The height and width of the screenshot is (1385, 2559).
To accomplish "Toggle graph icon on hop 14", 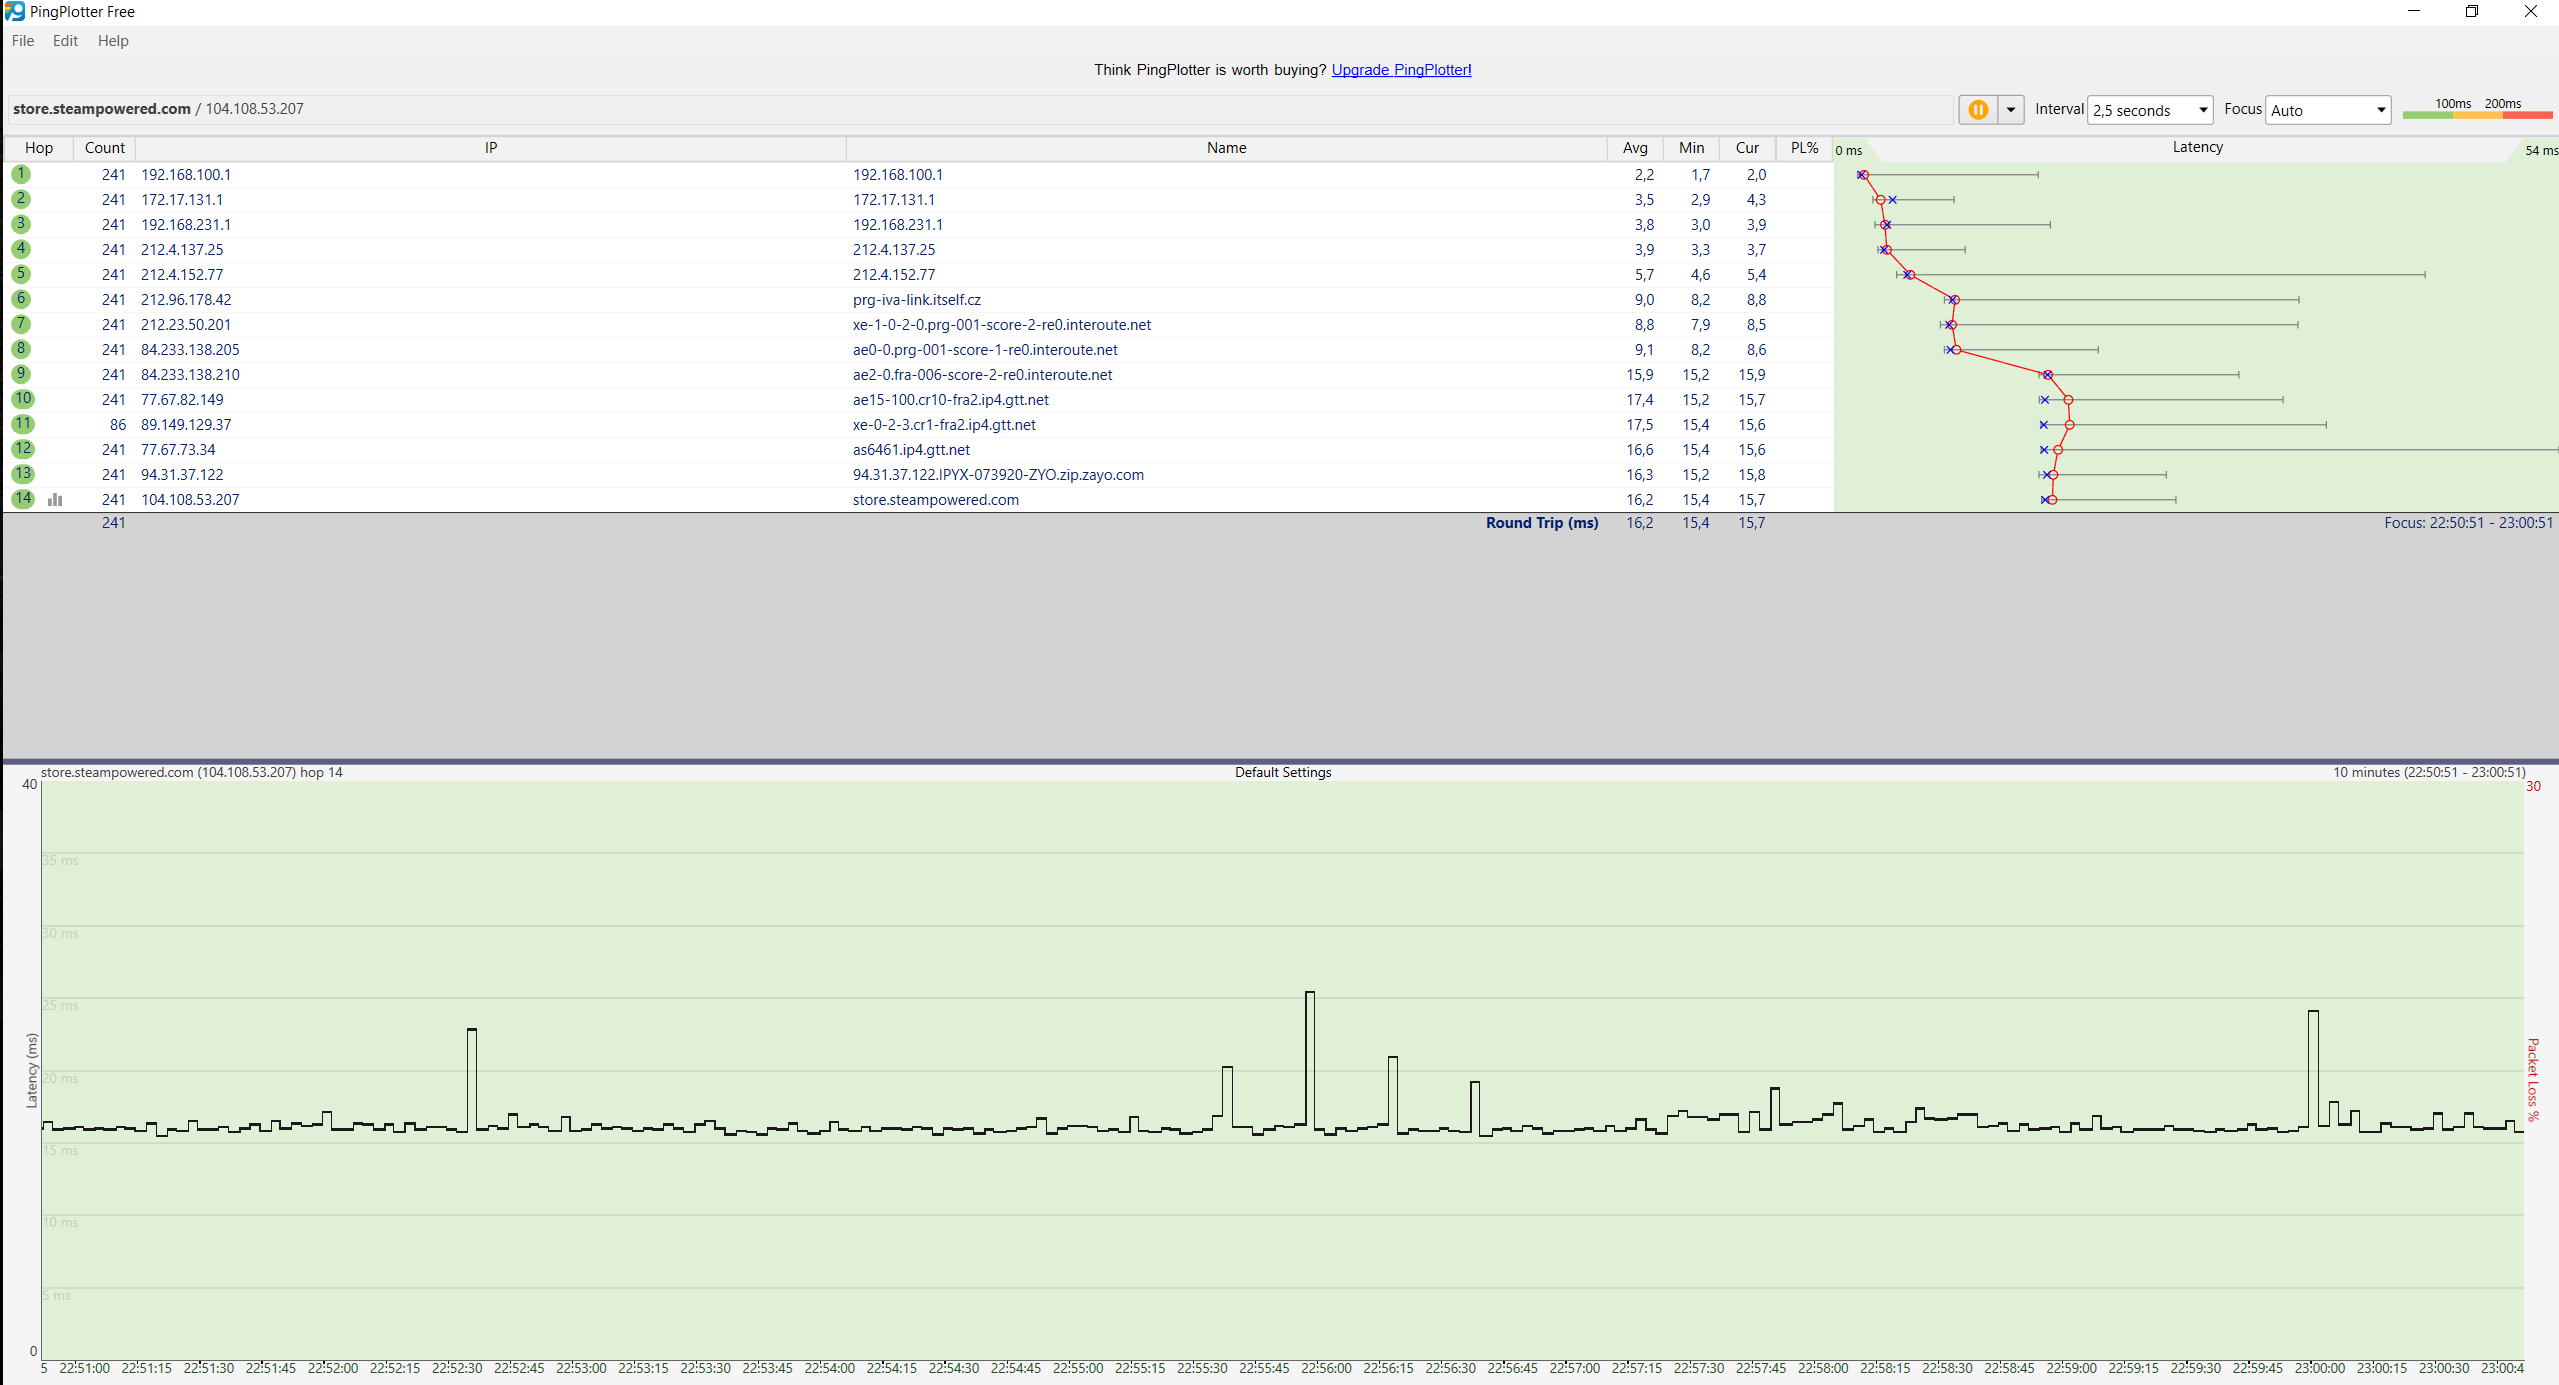I will click(55, 499).
